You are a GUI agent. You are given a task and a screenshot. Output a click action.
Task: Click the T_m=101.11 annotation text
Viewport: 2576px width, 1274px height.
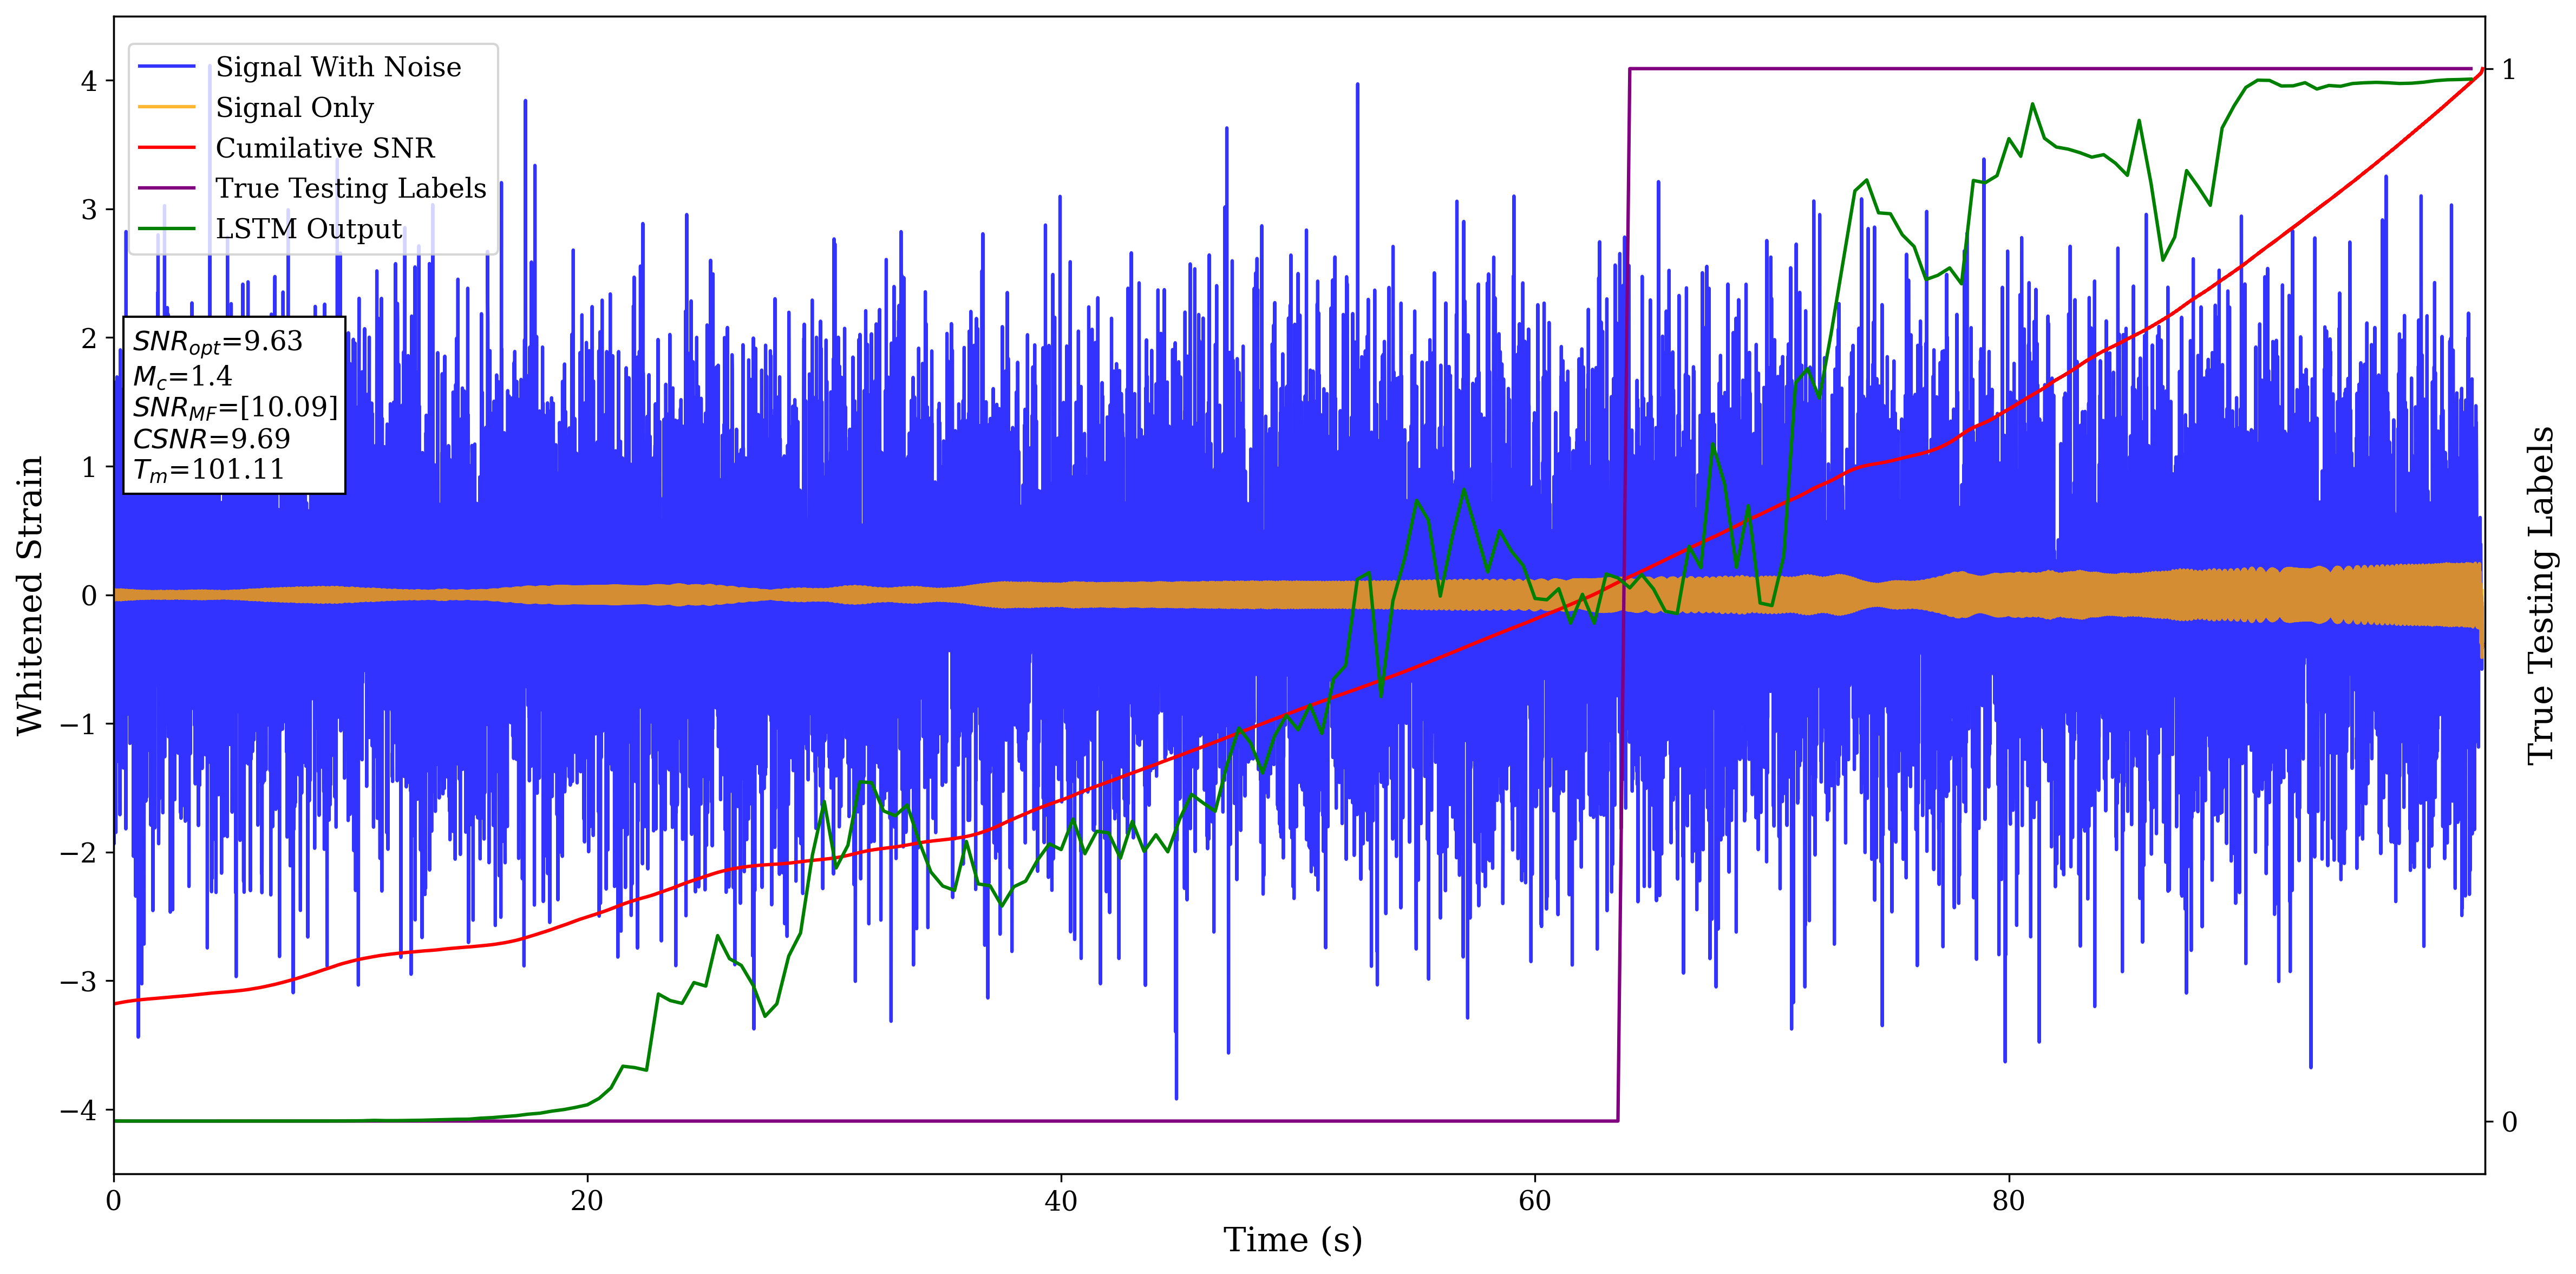coord(209,470)
